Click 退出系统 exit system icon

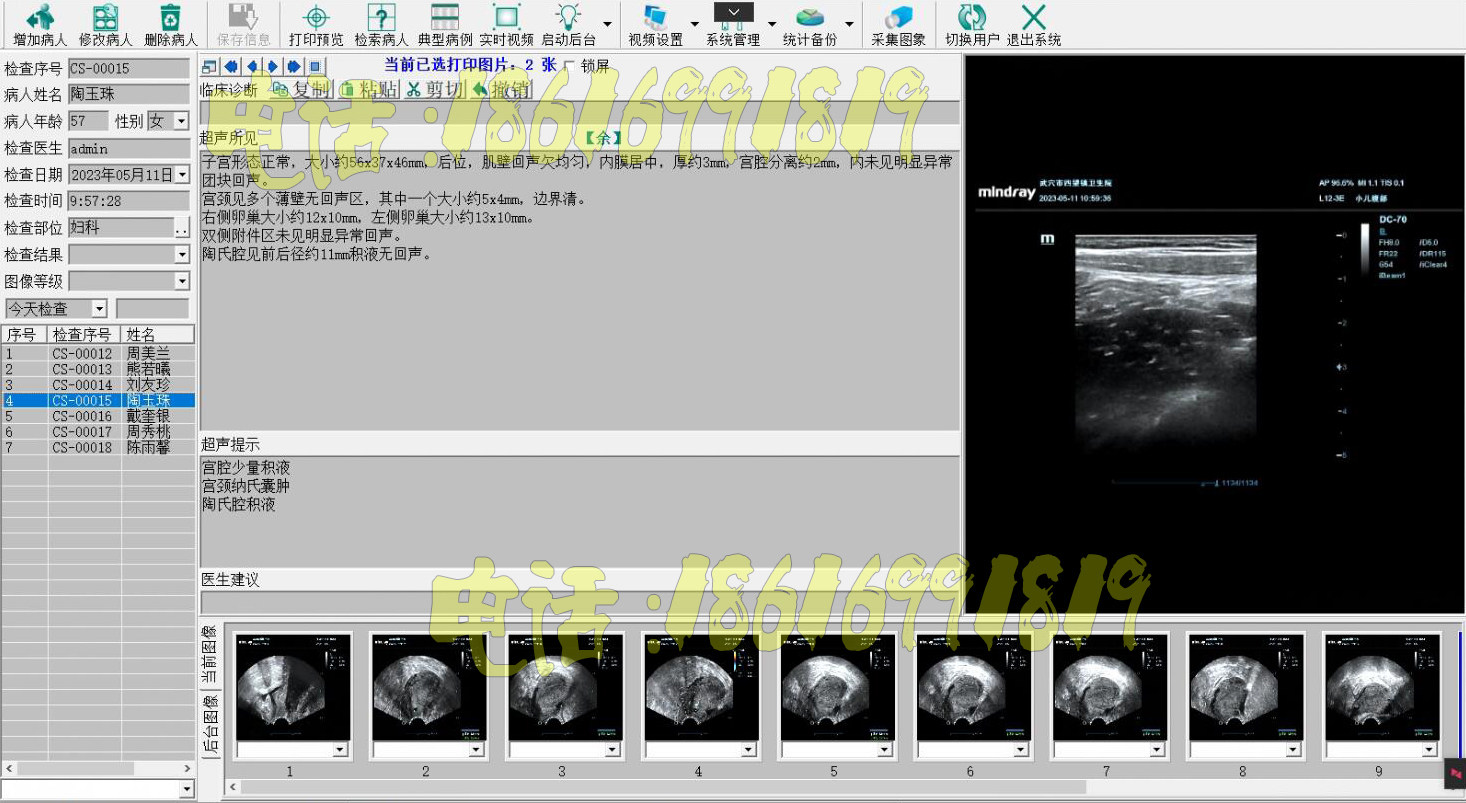[x=1033, y=17]
